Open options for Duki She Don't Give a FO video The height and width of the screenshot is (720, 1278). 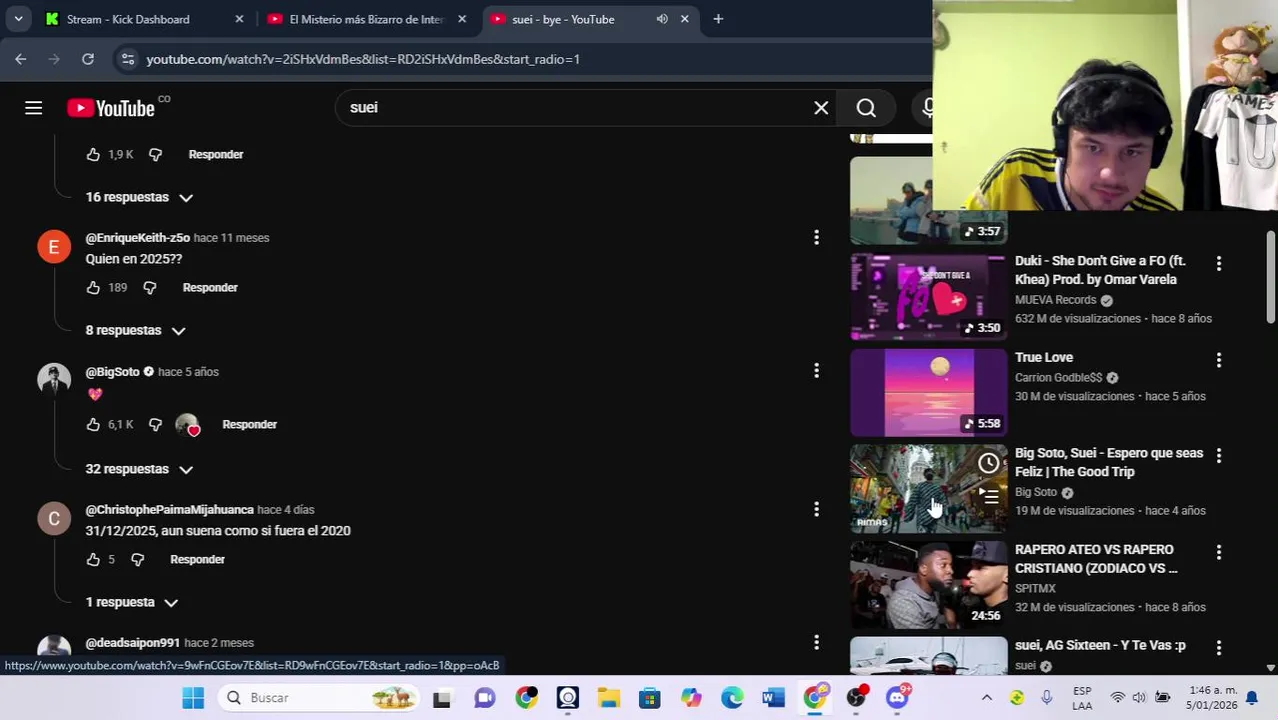(1218, 263)
